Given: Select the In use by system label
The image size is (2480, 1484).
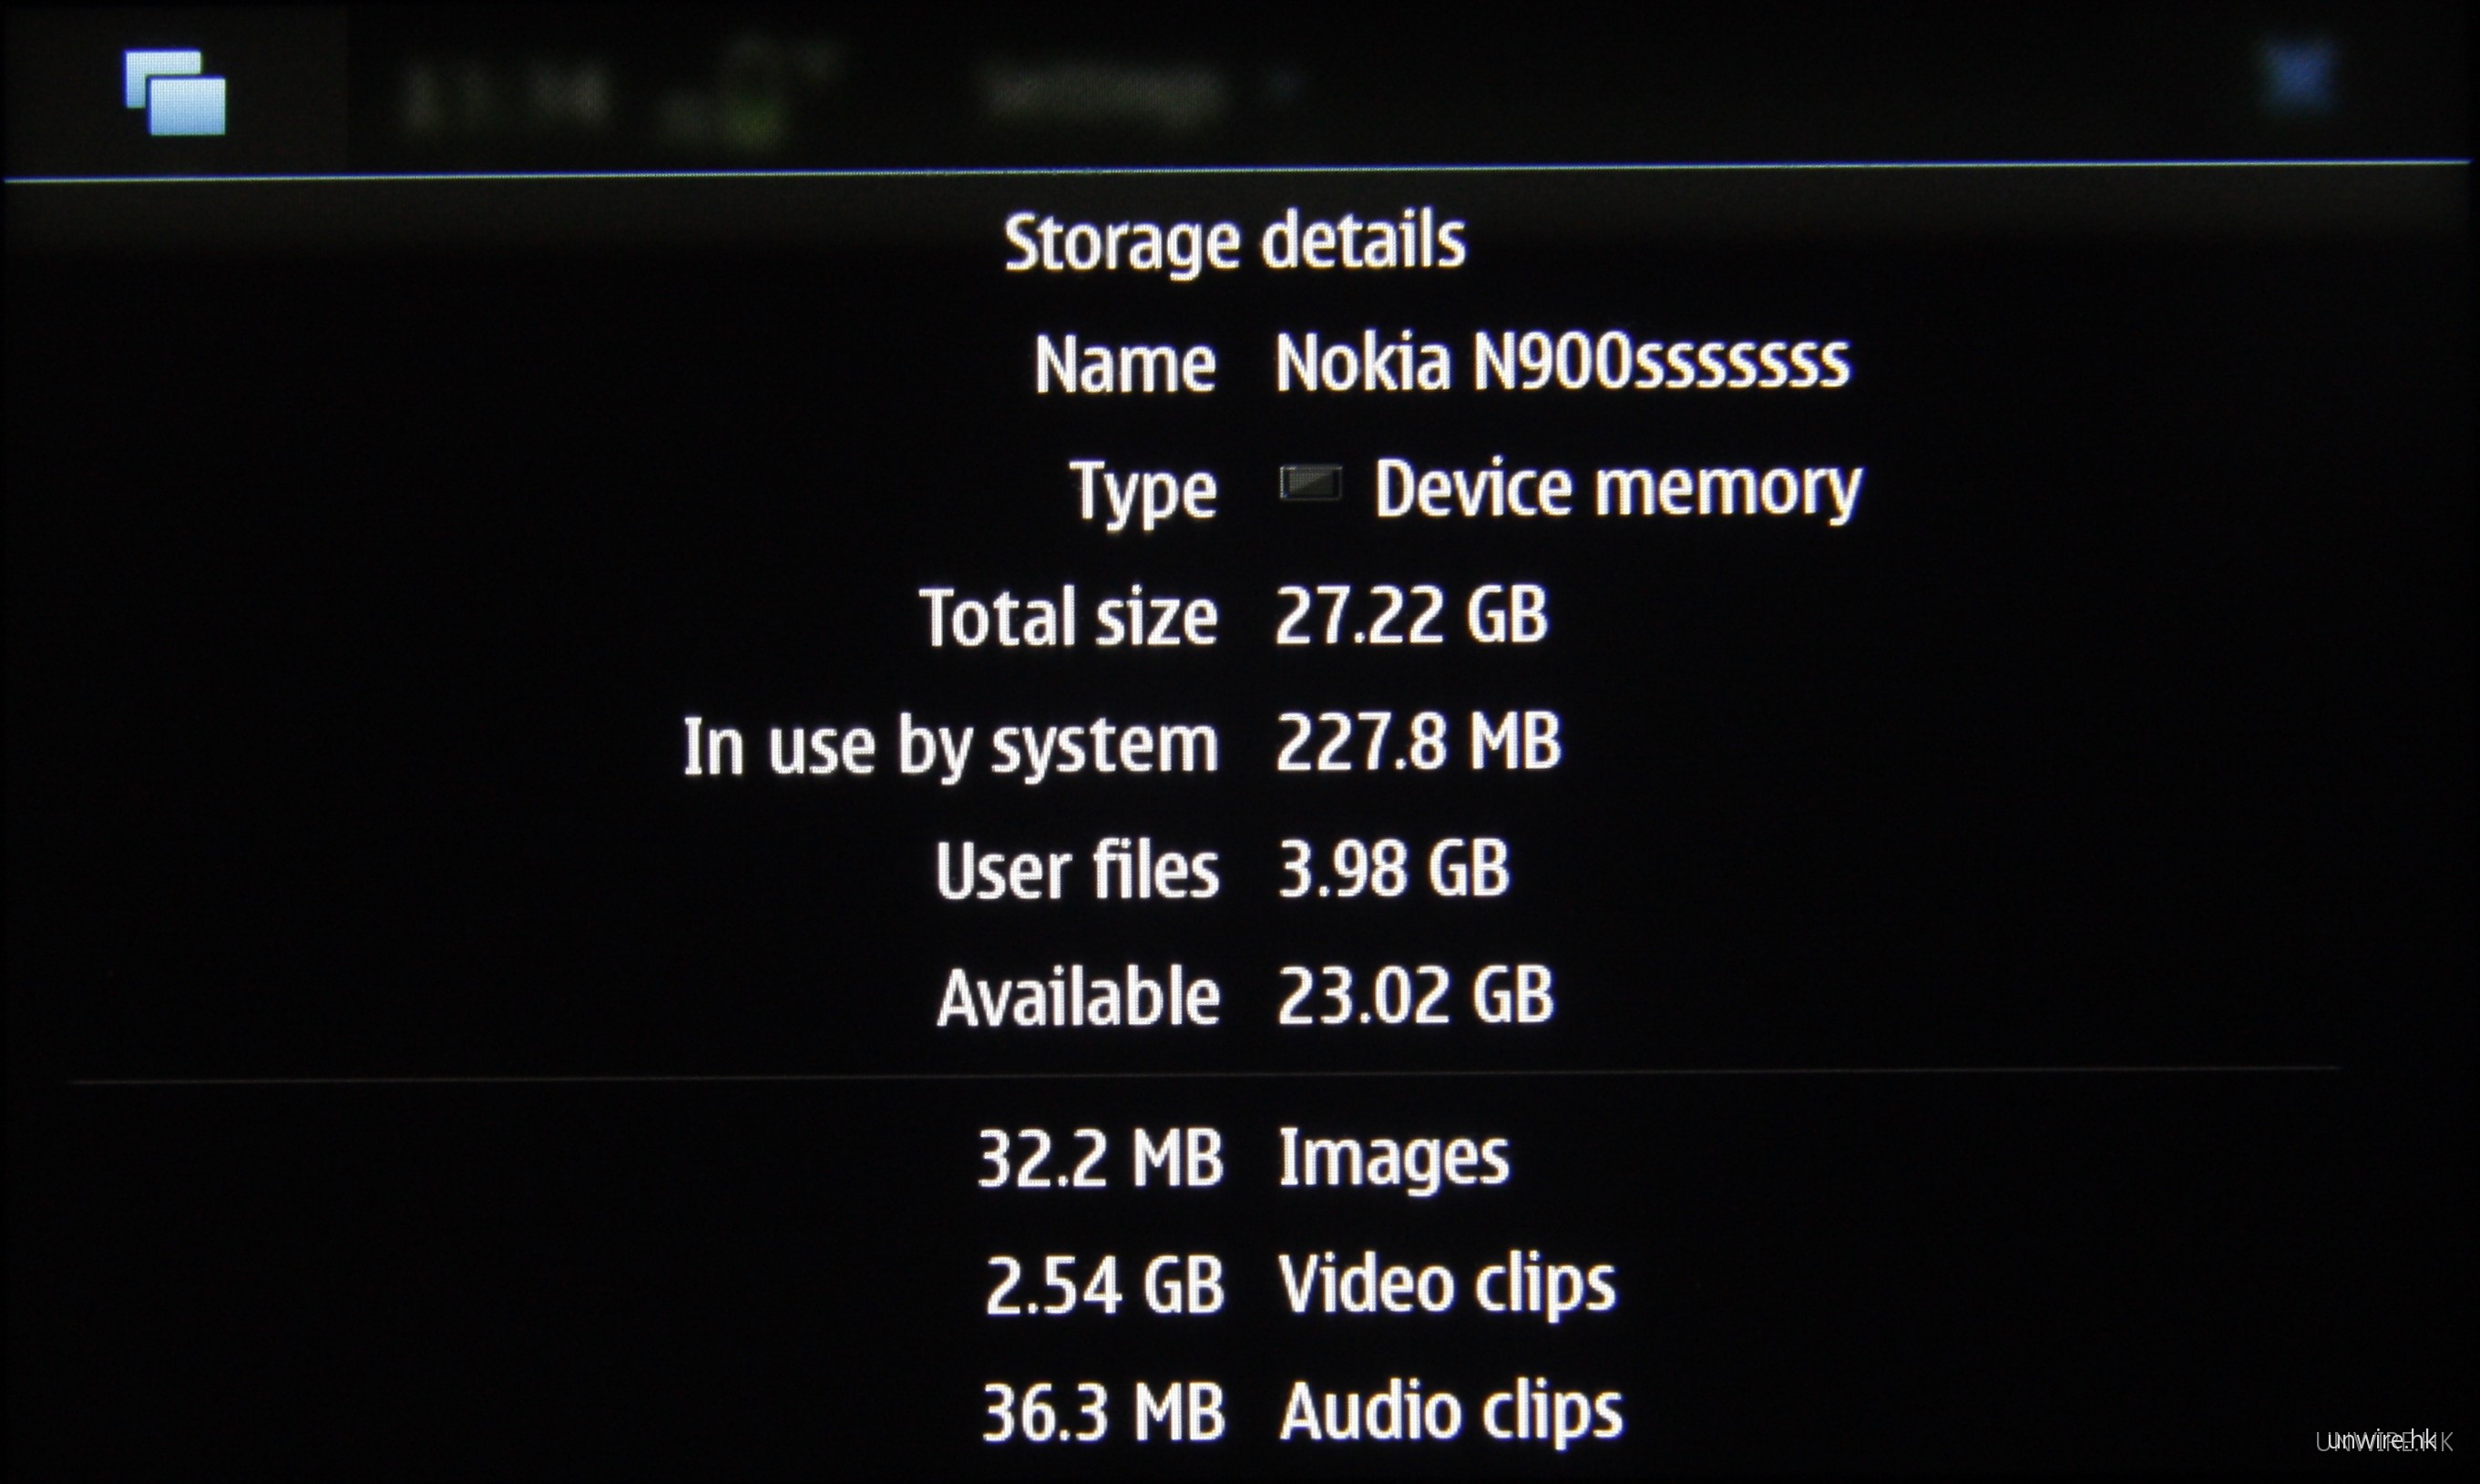Looking at the screenshot, I should (x=950, y=745).
